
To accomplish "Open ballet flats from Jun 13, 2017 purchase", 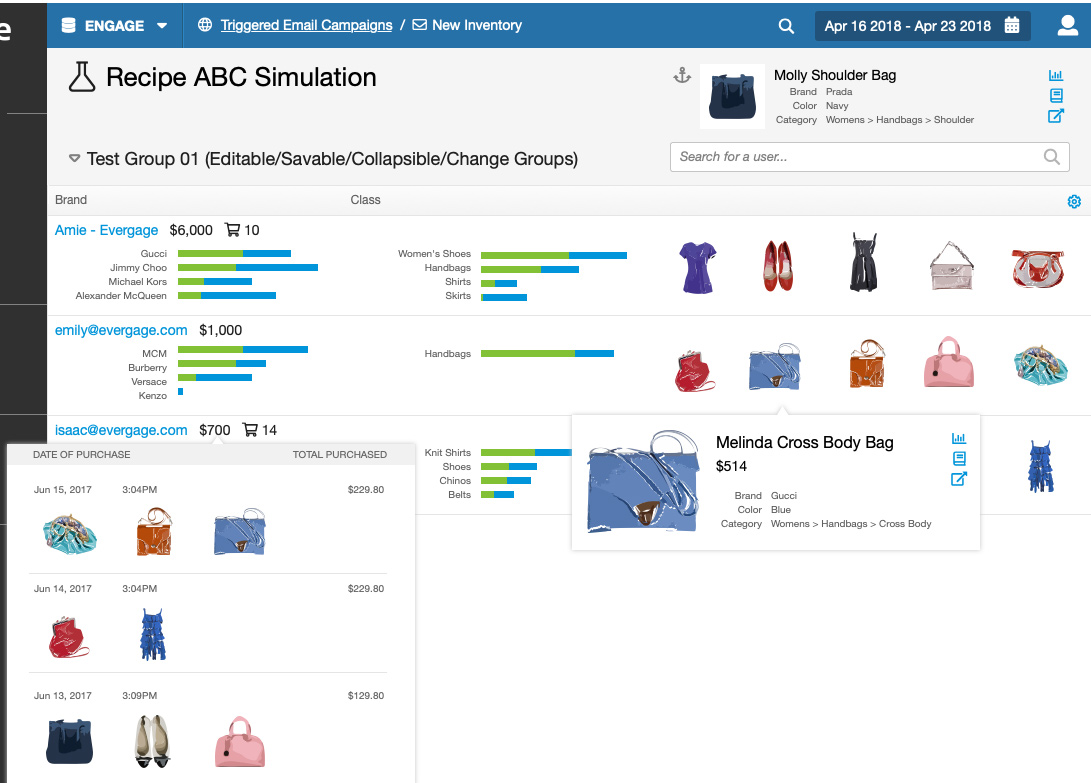I will tap(152, 741).
